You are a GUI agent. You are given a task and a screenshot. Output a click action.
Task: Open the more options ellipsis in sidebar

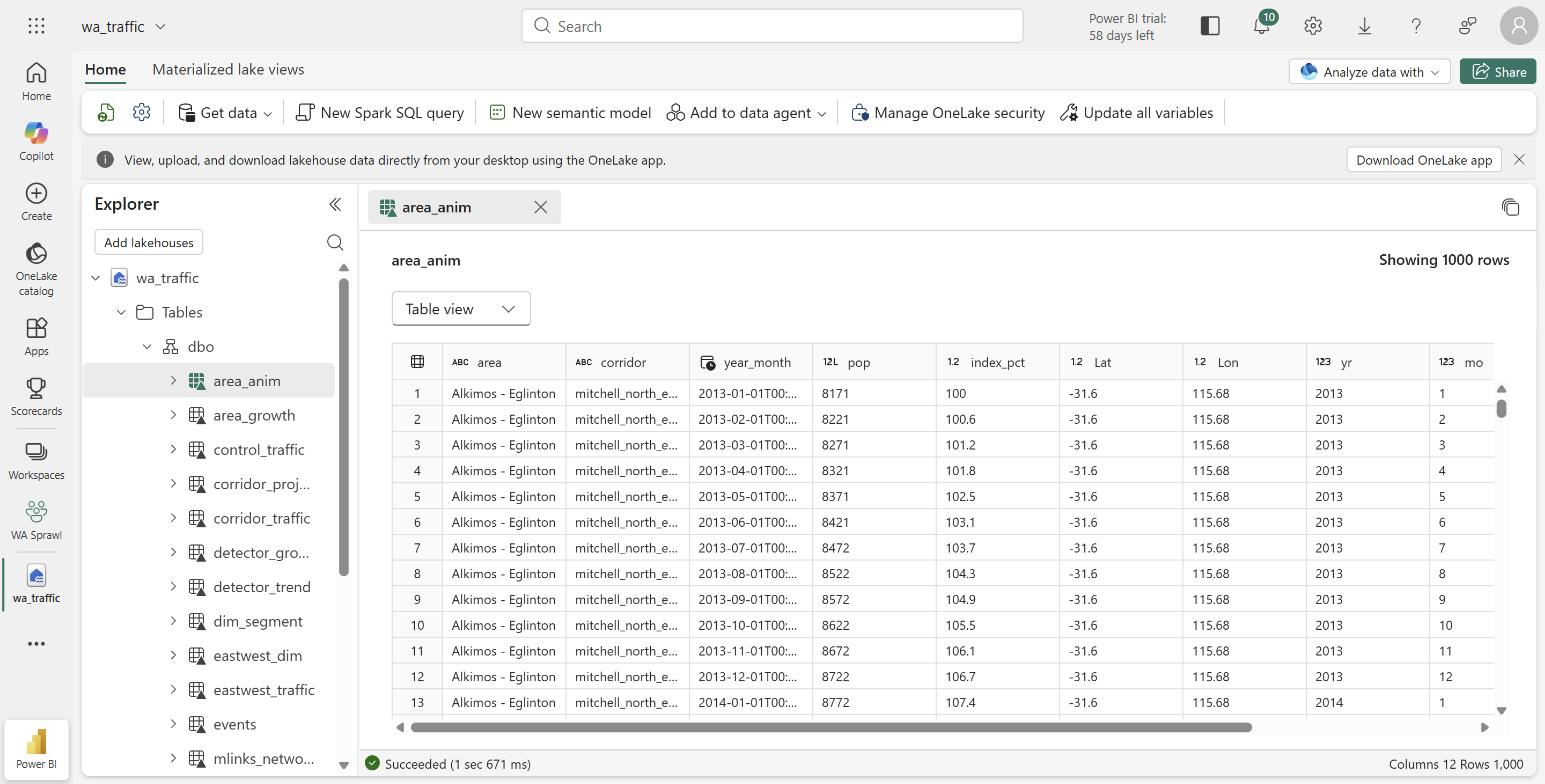point(36,644)
